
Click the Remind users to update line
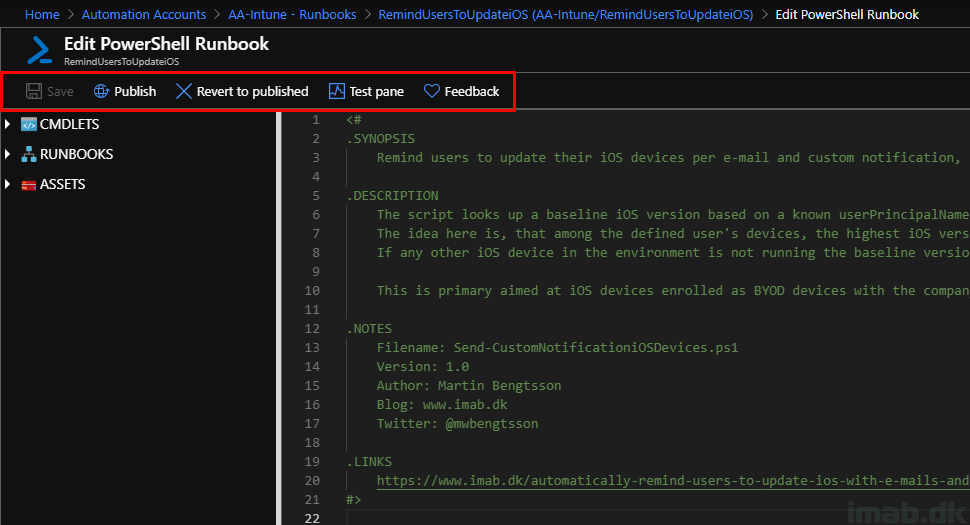[x=668, y=158]
